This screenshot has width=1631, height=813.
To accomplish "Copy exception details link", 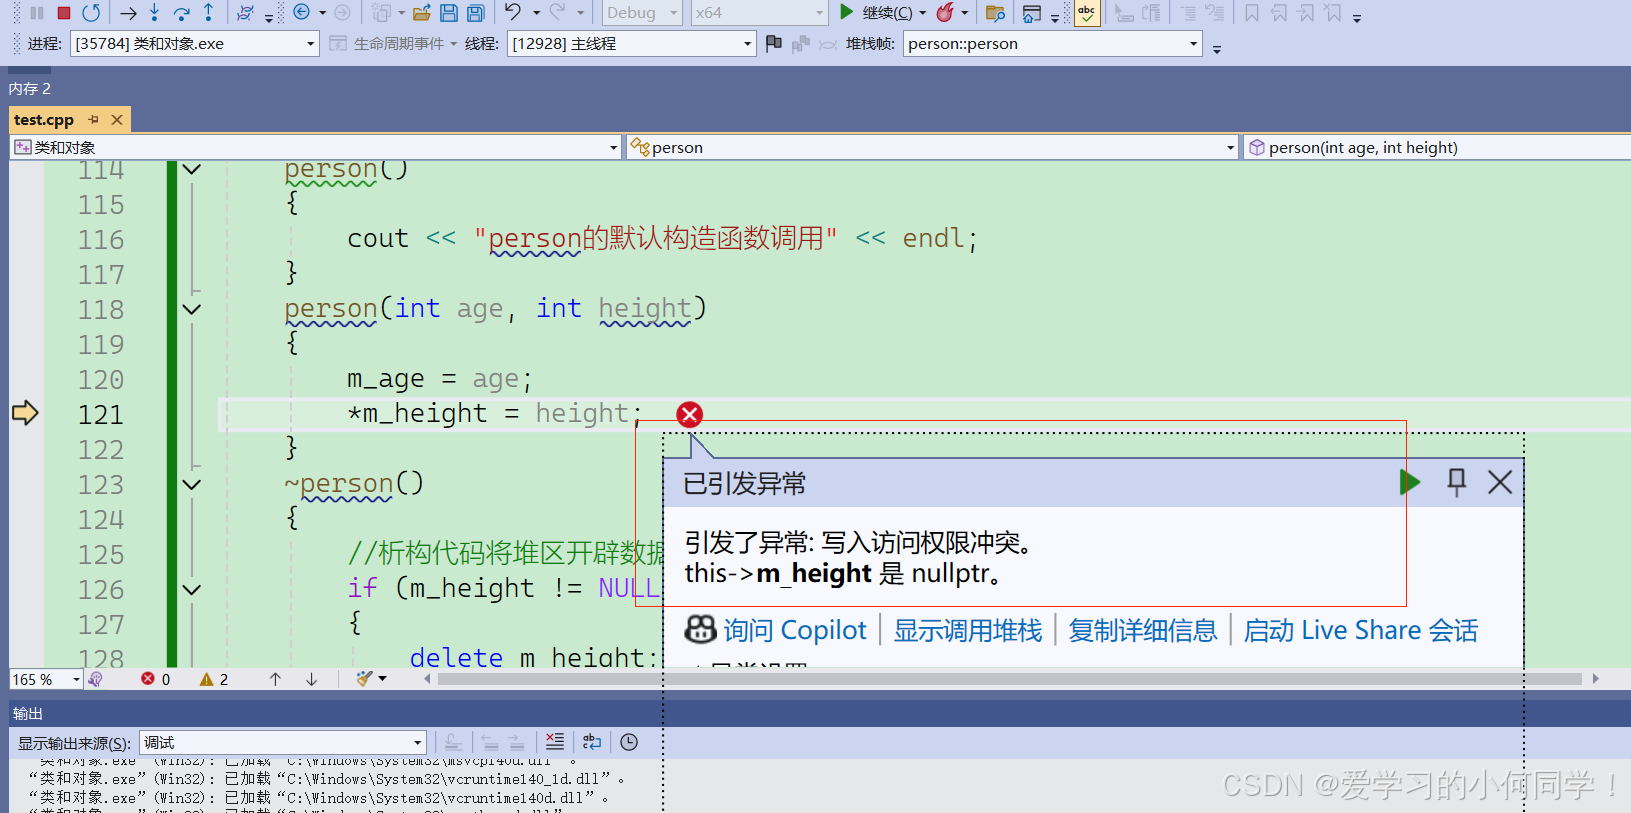I will pyautogui.click(x=1142, y=630).
